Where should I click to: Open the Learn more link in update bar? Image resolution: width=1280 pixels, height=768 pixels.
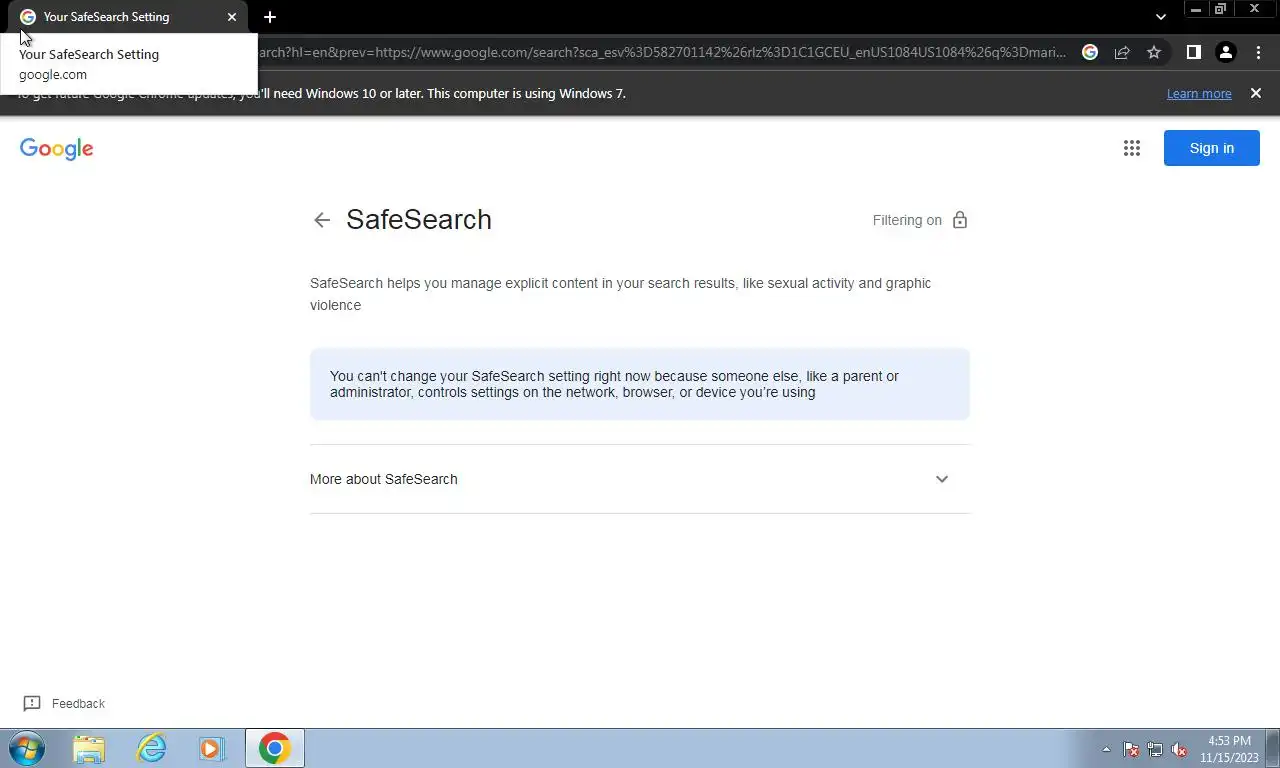point(1199,94)
